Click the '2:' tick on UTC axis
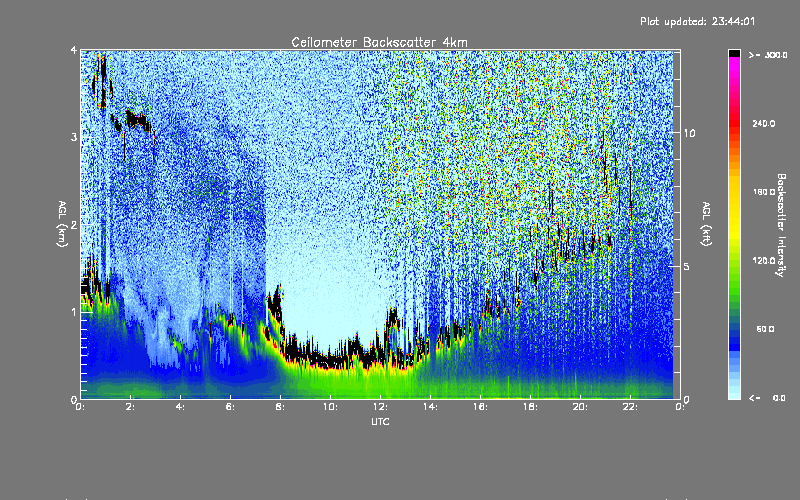 pyautogui.click(x=130, y=407)
